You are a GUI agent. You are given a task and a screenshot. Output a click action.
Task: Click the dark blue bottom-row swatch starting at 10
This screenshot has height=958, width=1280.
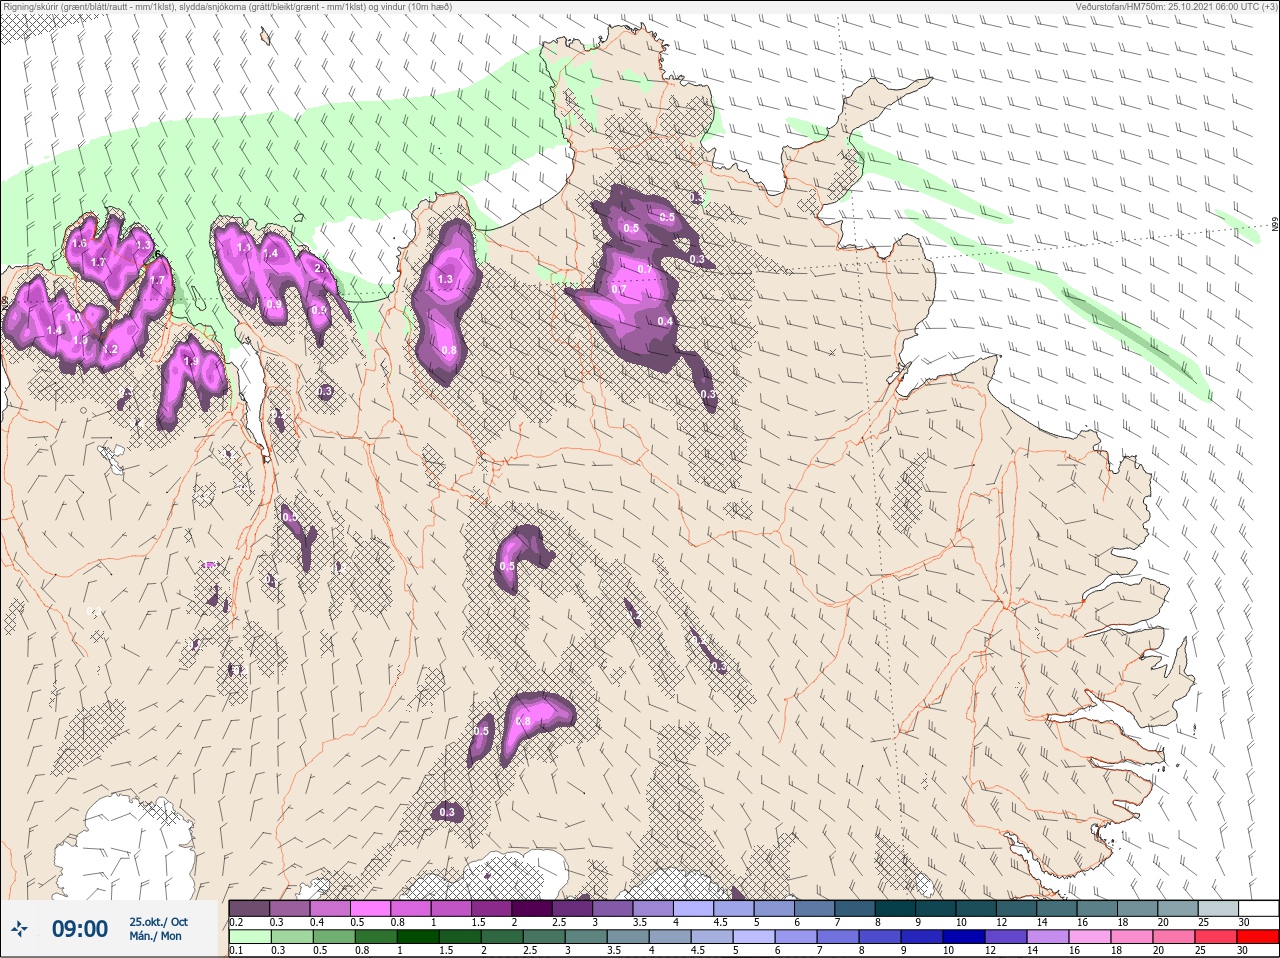tap(962, 937)
